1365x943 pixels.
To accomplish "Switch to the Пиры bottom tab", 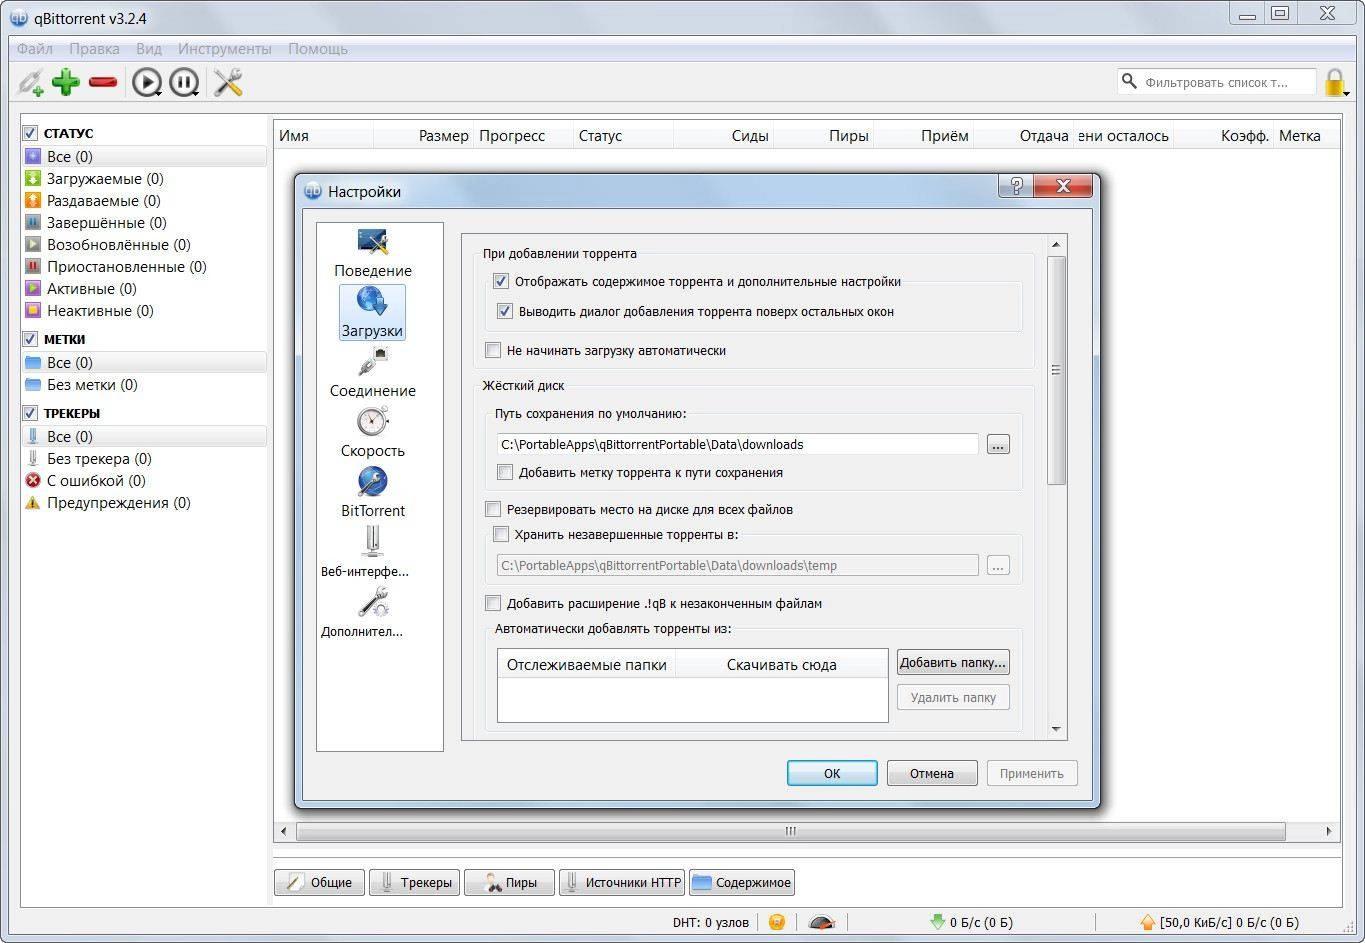I will pyautogui.click(x=509, y=883).
